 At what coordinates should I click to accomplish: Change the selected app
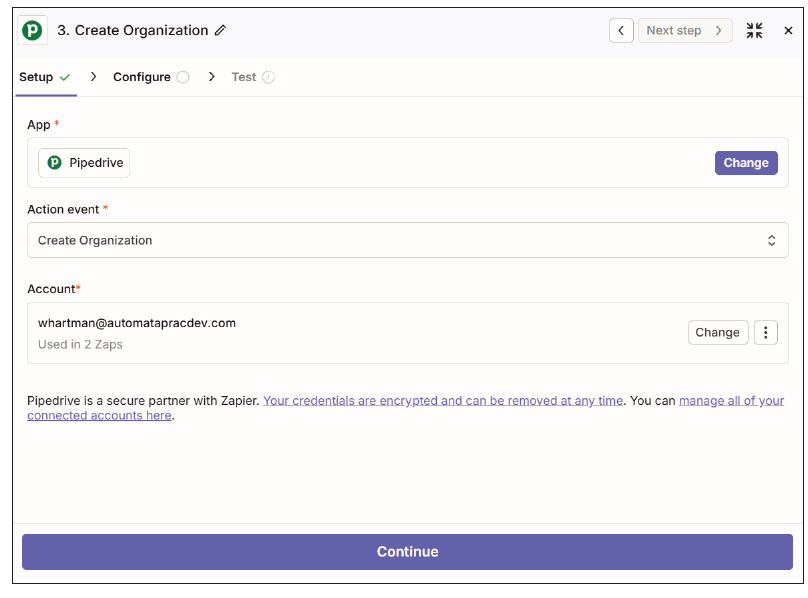pos(746,163)
